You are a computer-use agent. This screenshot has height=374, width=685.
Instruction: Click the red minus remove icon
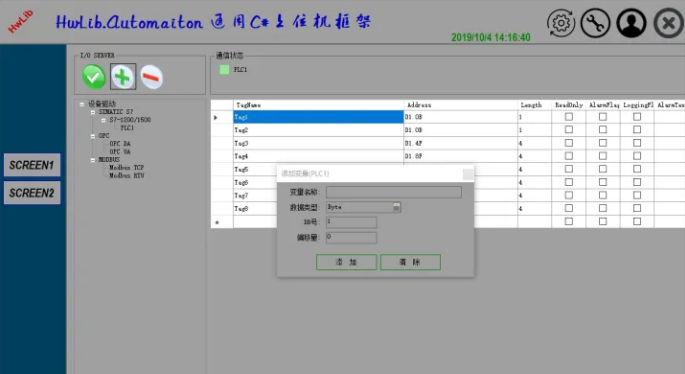(x=152, y=77)
